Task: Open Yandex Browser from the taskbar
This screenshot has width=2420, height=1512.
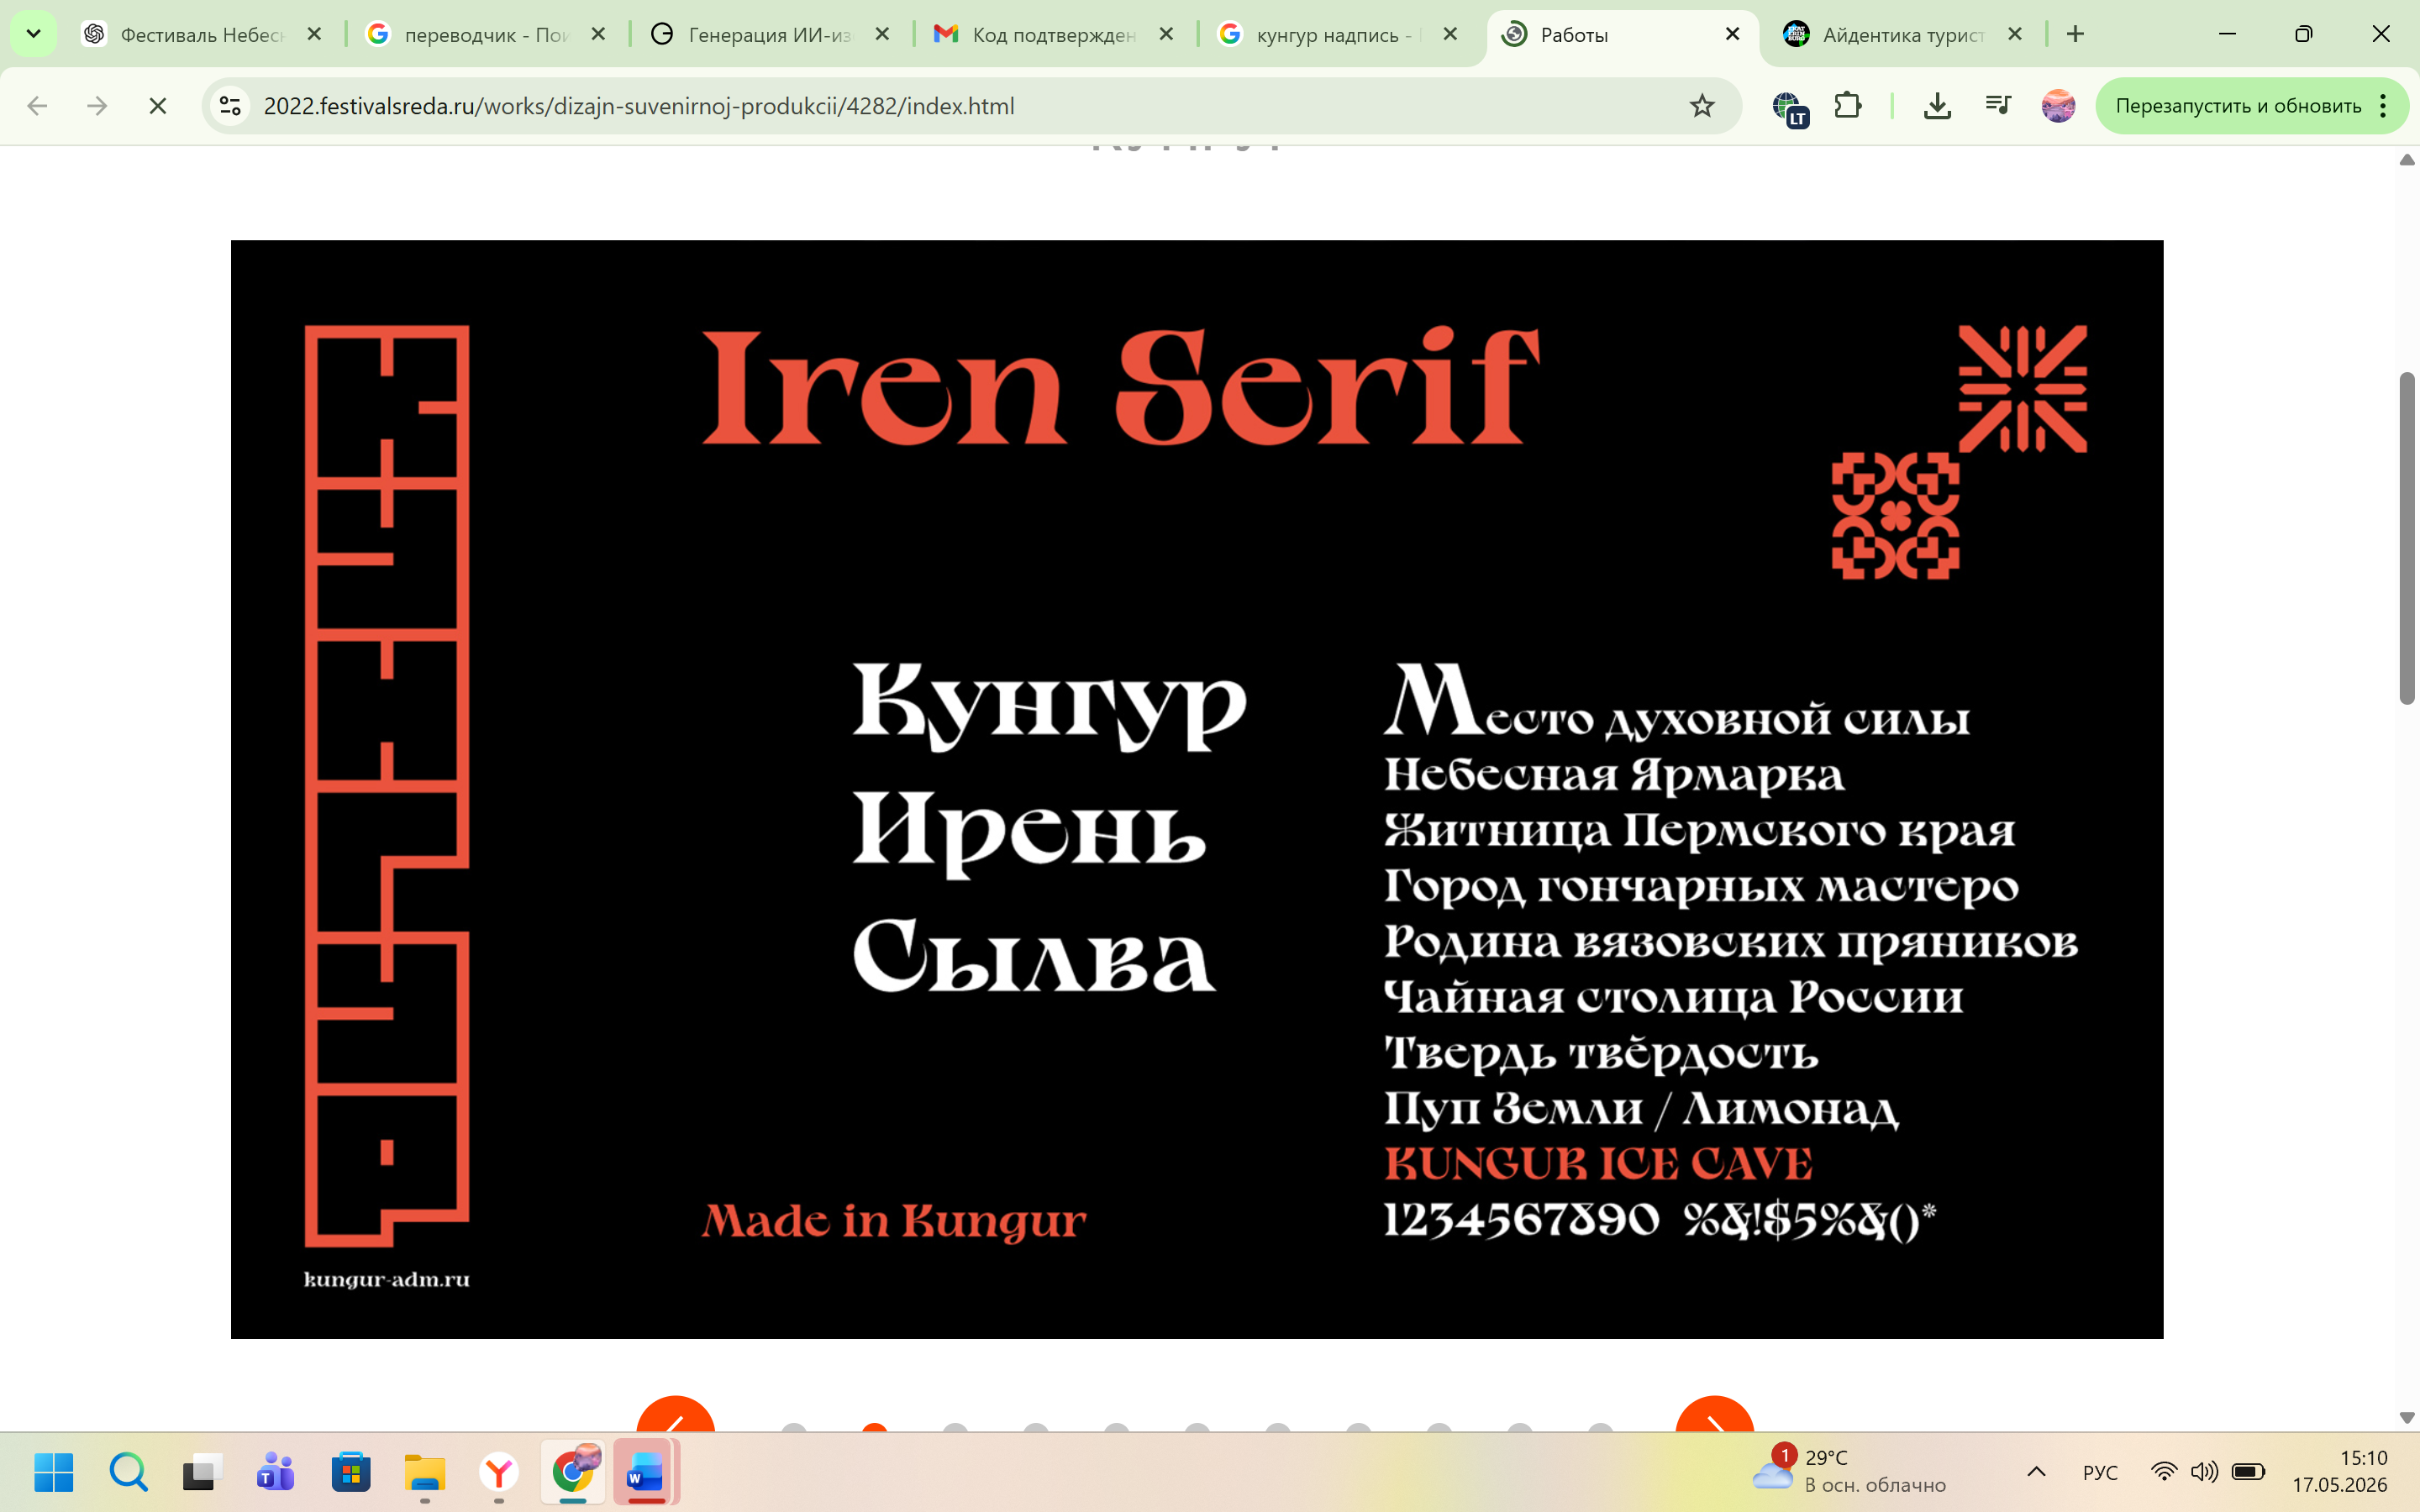Action: click(499, 1472)
